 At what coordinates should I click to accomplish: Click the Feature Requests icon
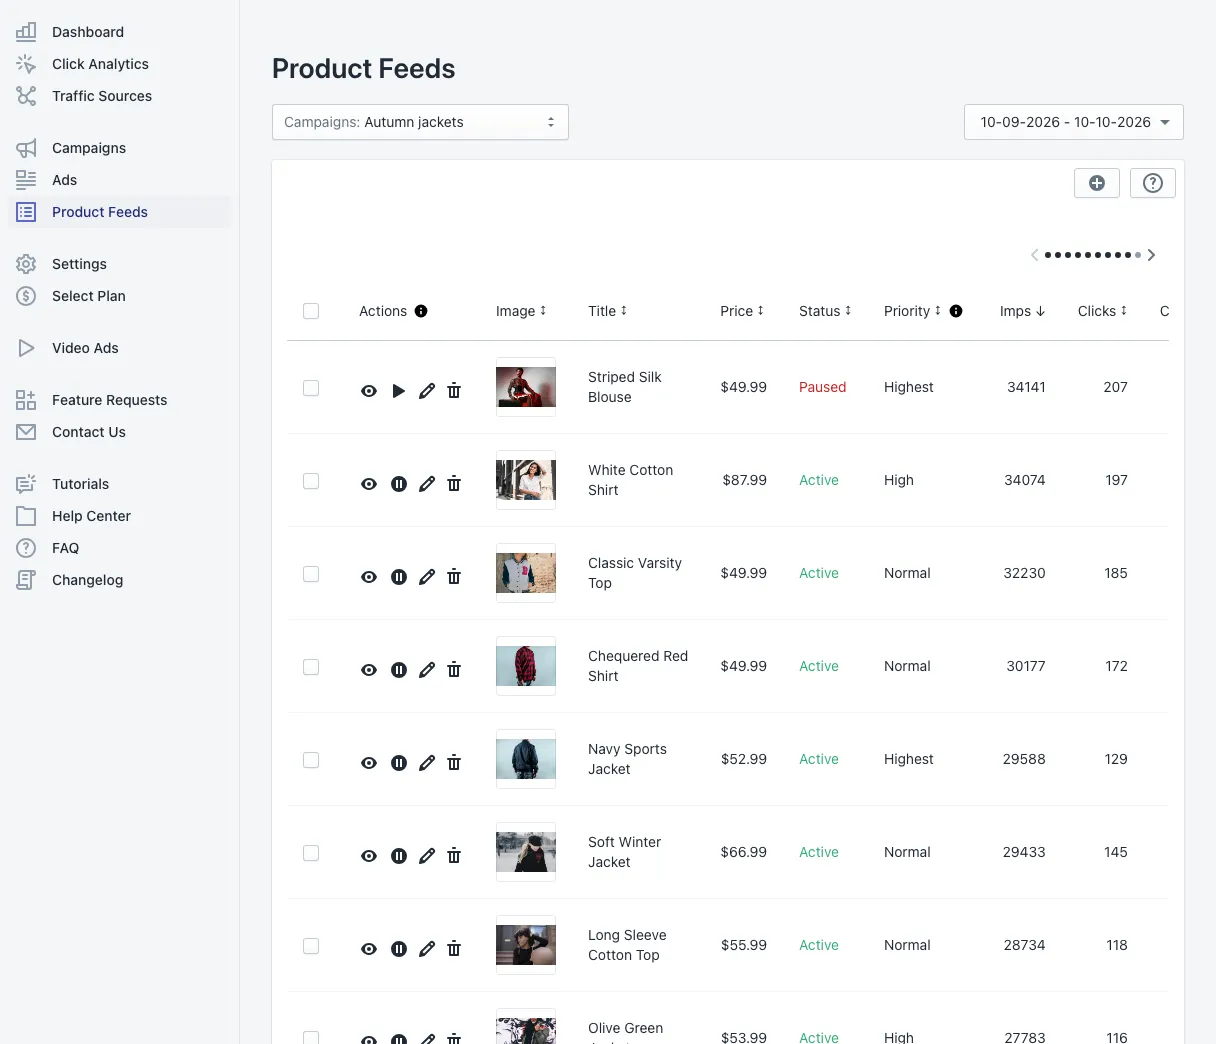[x=26, y=400]
